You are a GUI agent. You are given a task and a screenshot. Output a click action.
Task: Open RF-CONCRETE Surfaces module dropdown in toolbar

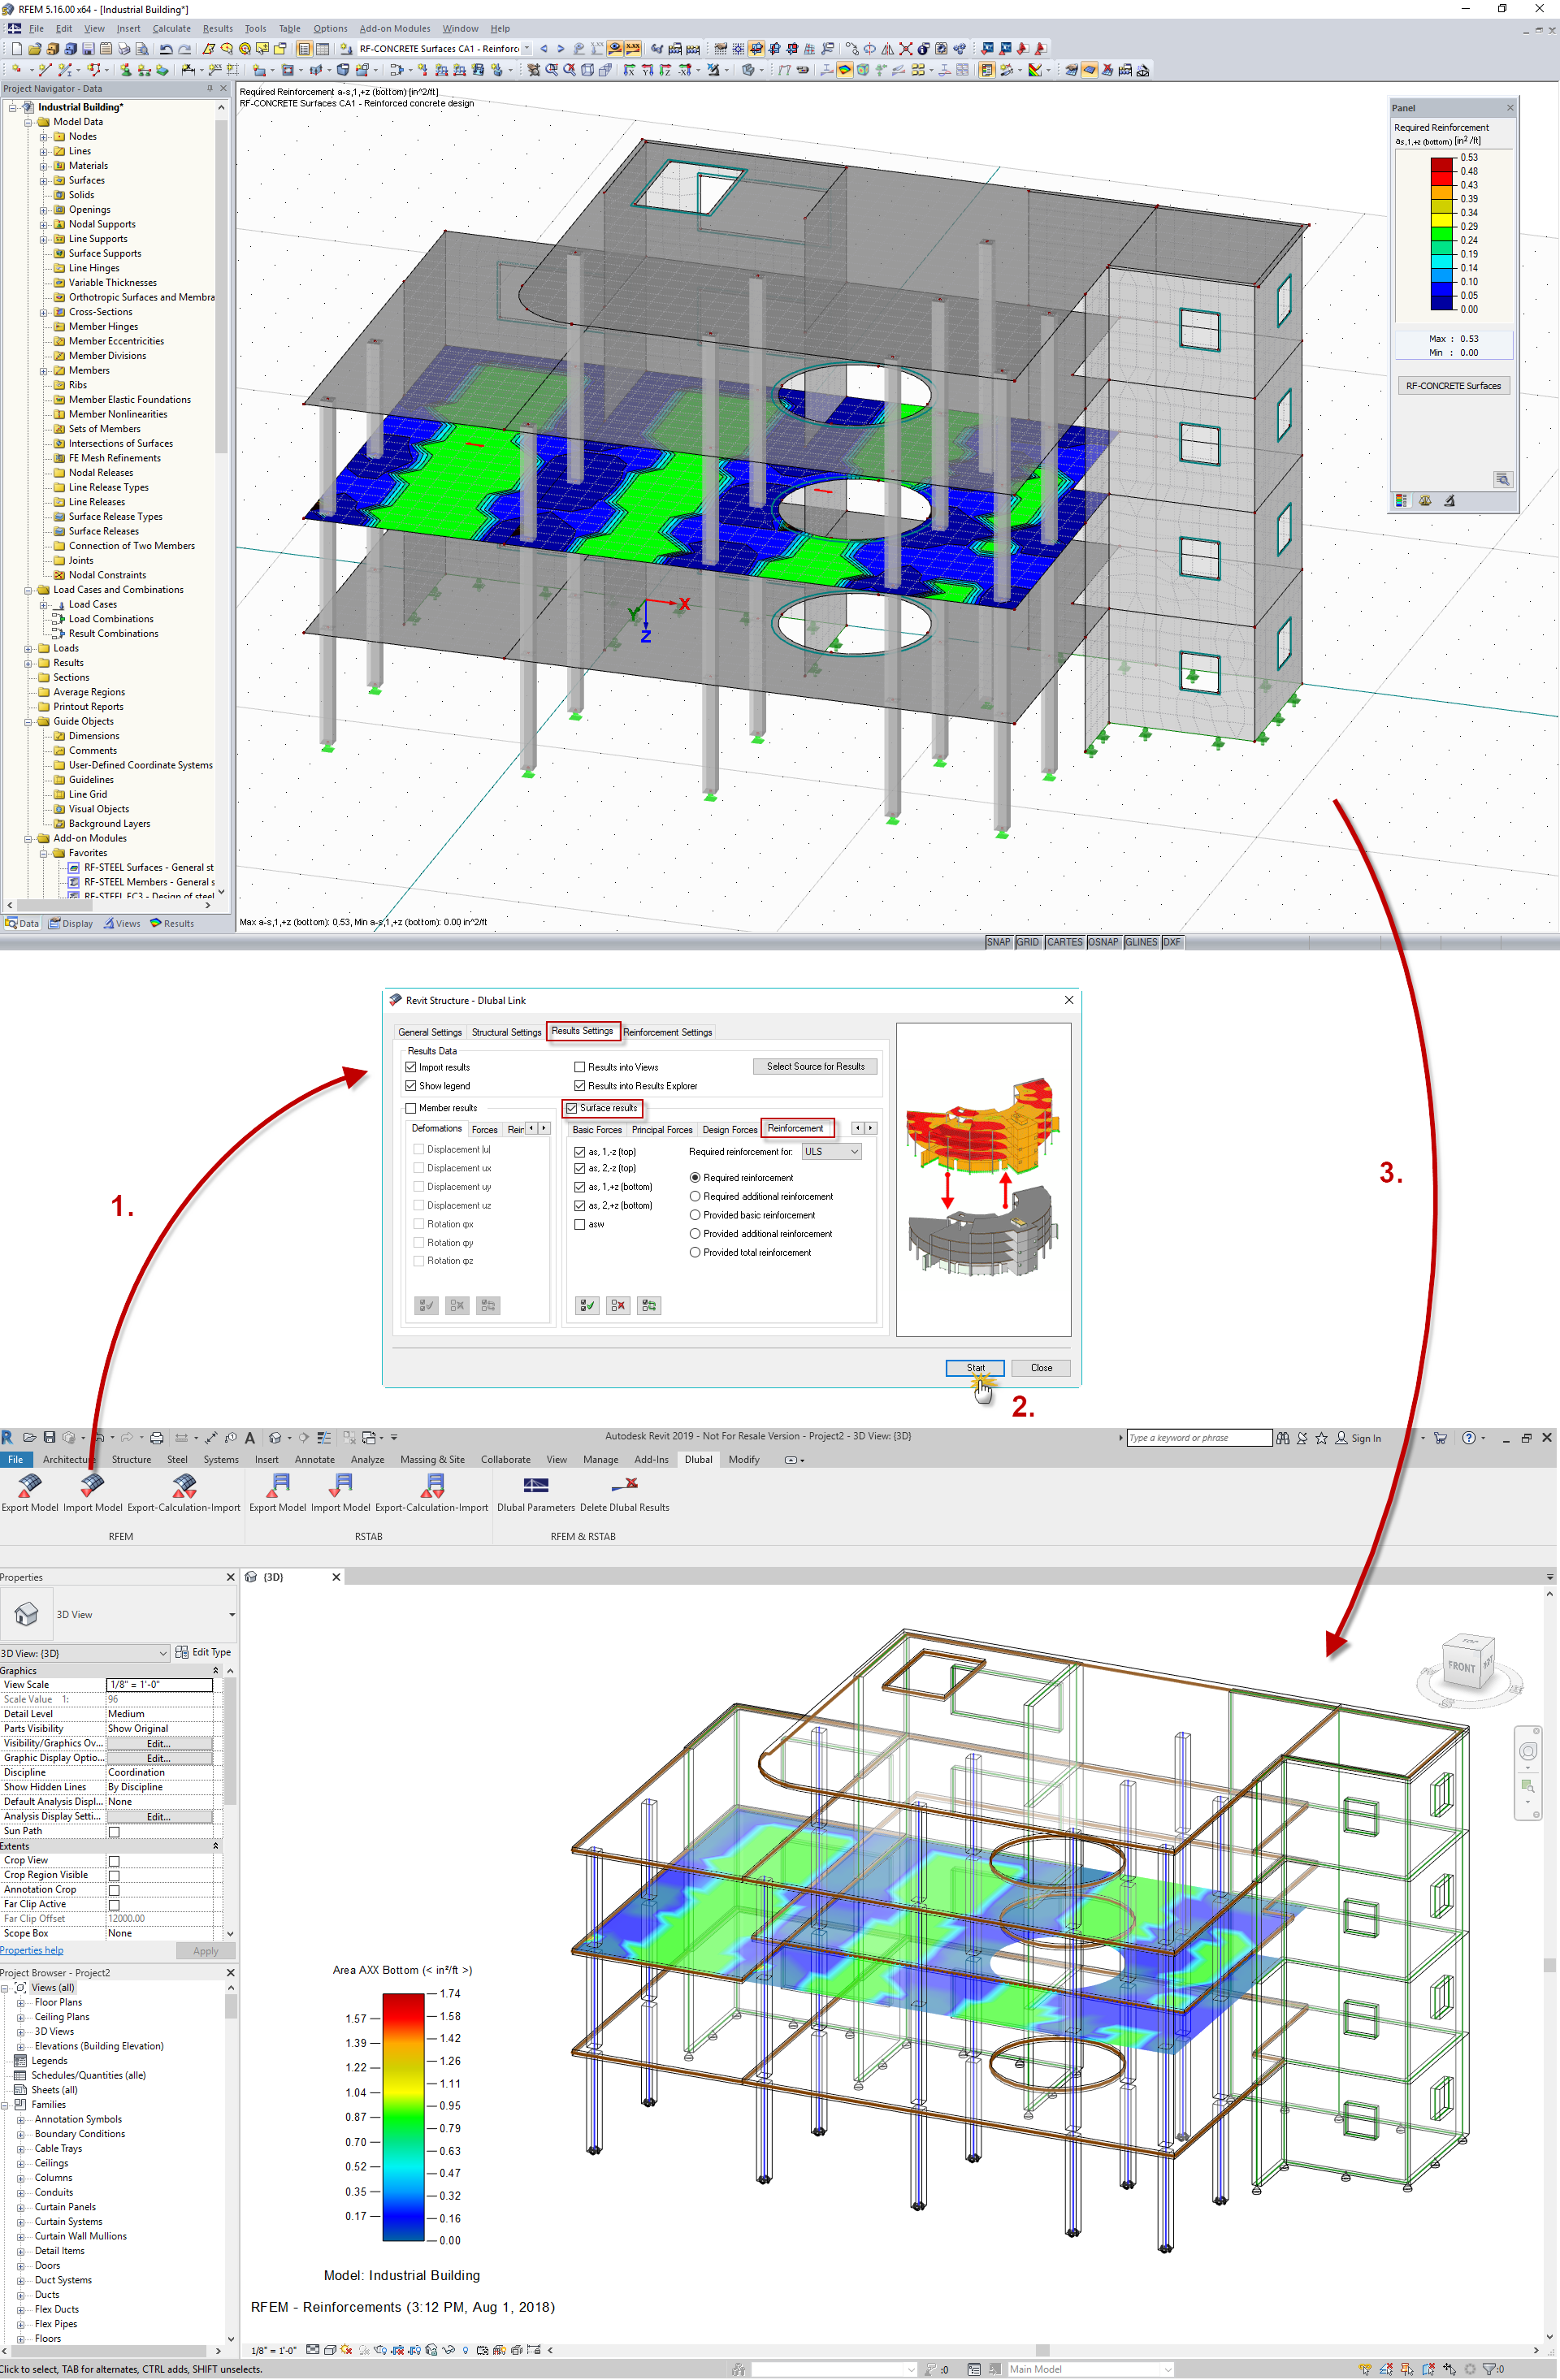tap(527, 48)
